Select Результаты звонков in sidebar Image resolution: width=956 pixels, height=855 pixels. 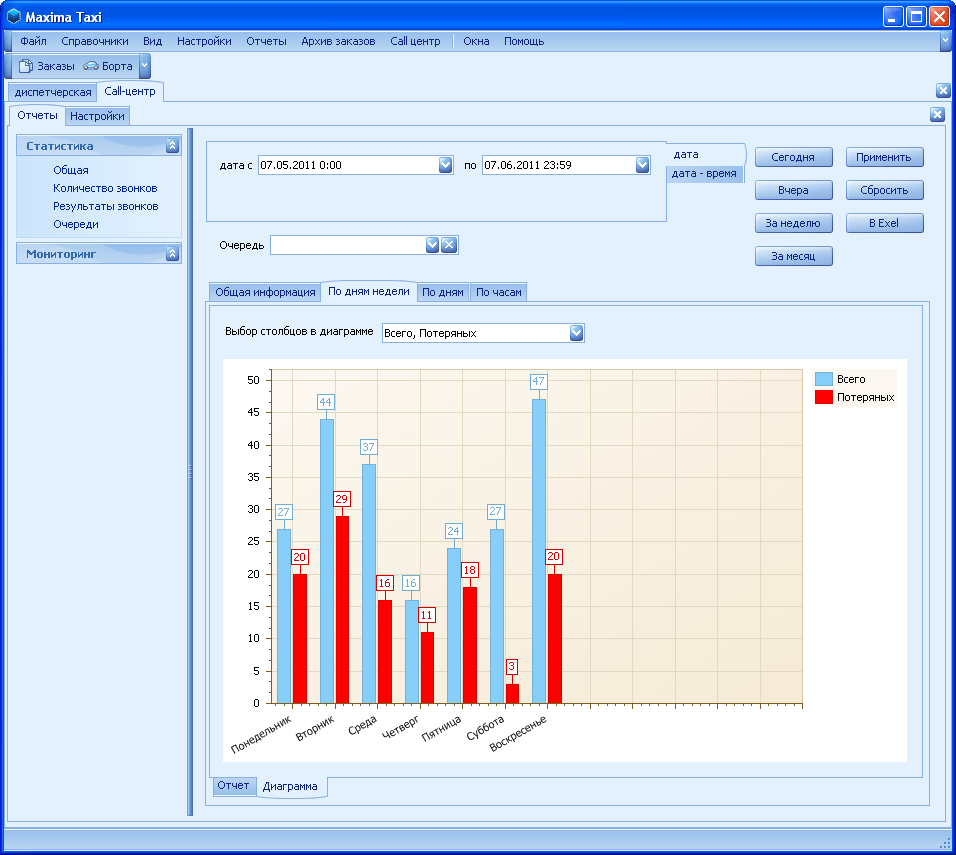point(105,206)
